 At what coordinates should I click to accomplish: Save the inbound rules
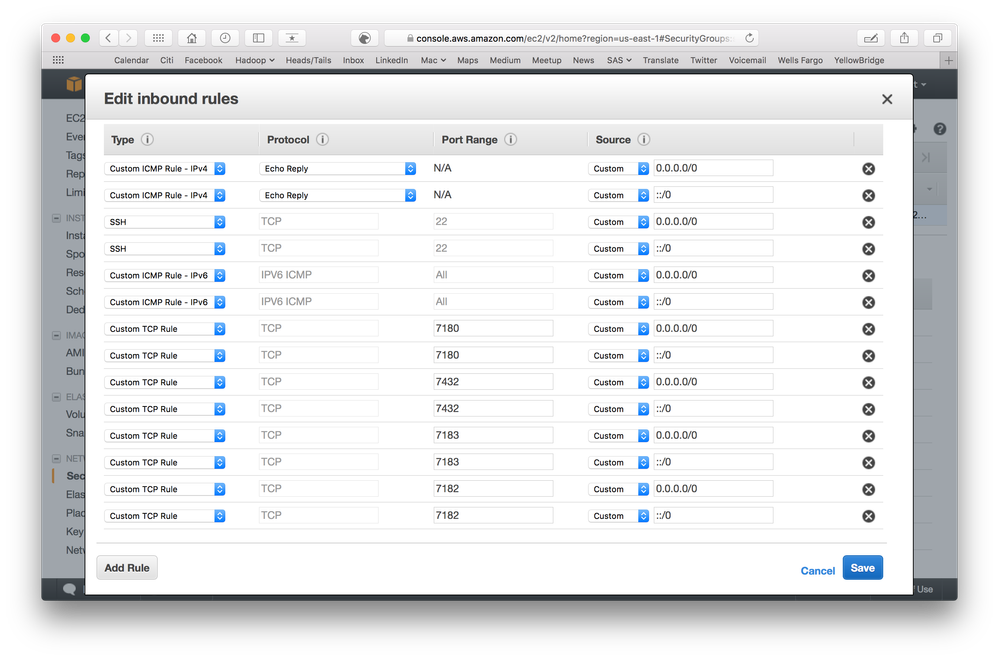(862, 567)
